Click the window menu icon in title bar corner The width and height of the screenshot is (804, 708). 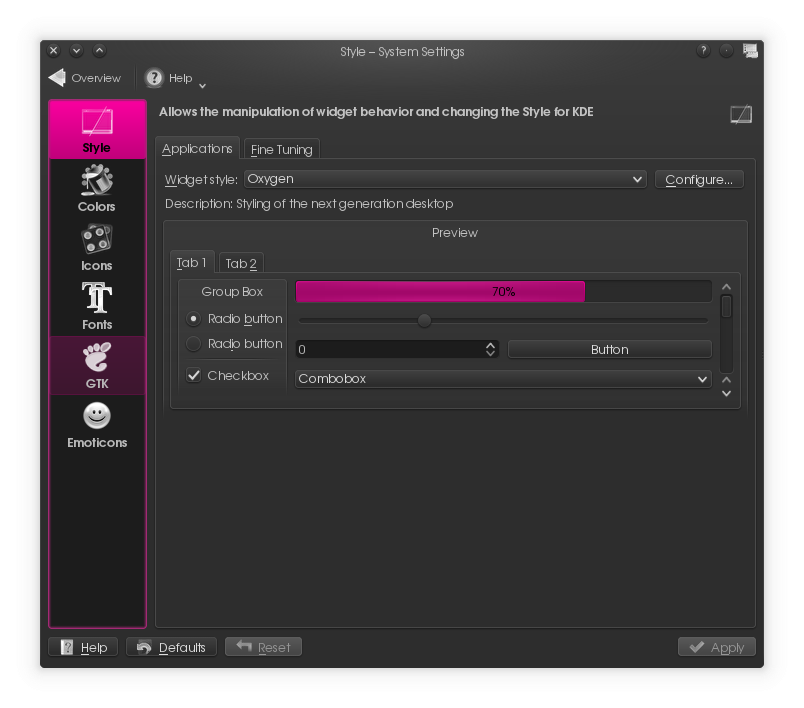click(x=750, y=50)
